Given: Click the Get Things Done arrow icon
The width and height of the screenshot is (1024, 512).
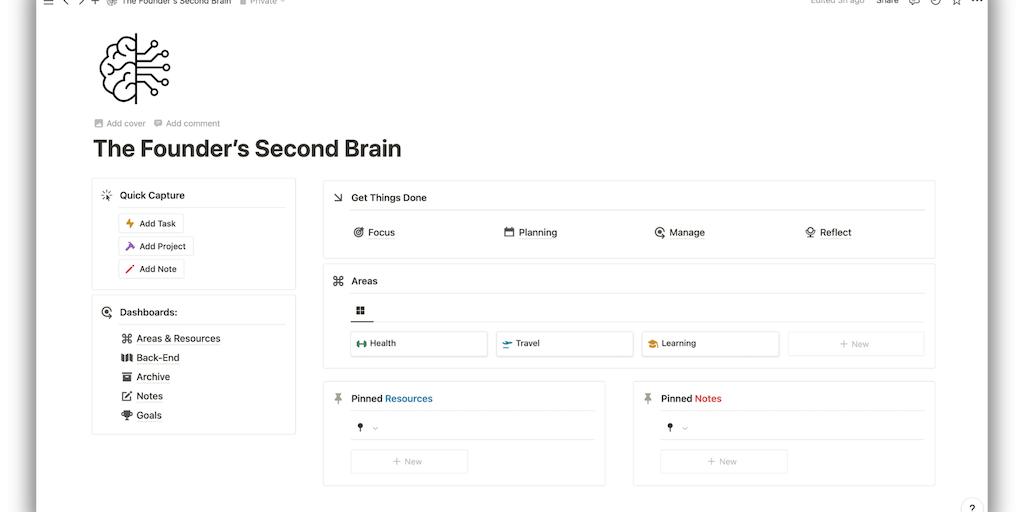Looking at the screenshot, I should (338, 197).
